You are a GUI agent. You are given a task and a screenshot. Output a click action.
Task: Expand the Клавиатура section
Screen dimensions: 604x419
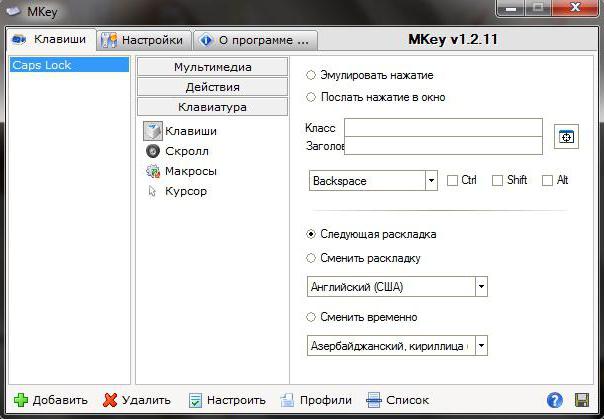[212, 107]
